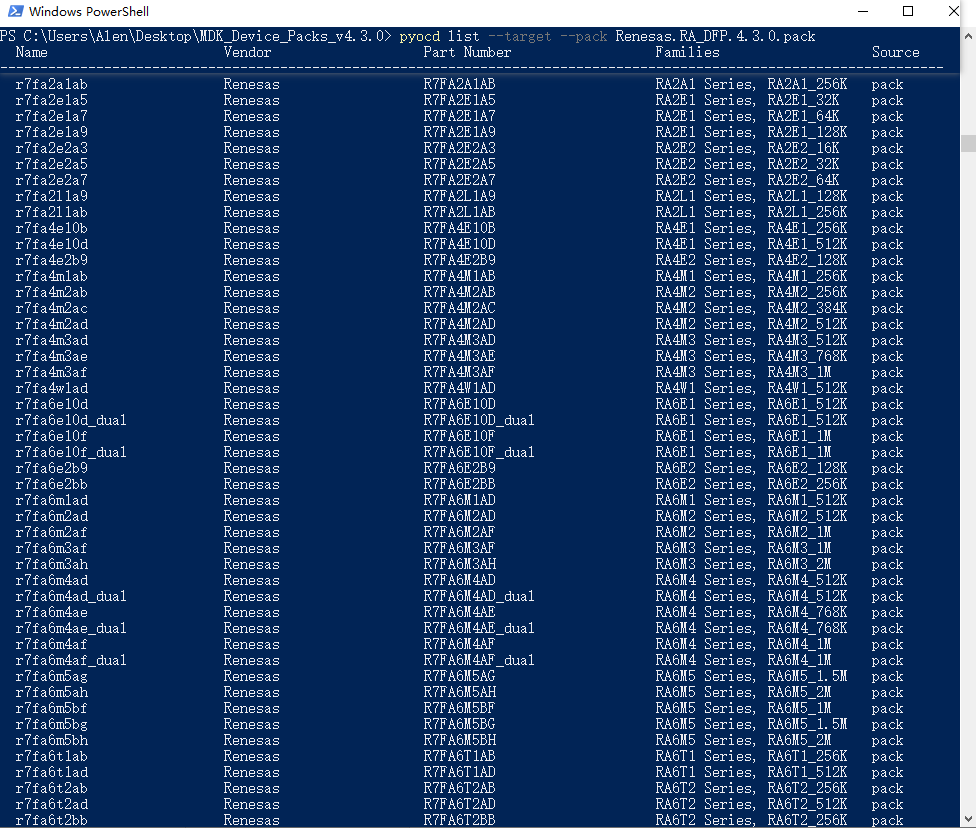Click the name 'r7fa6m3ah'

click(52, 564)
